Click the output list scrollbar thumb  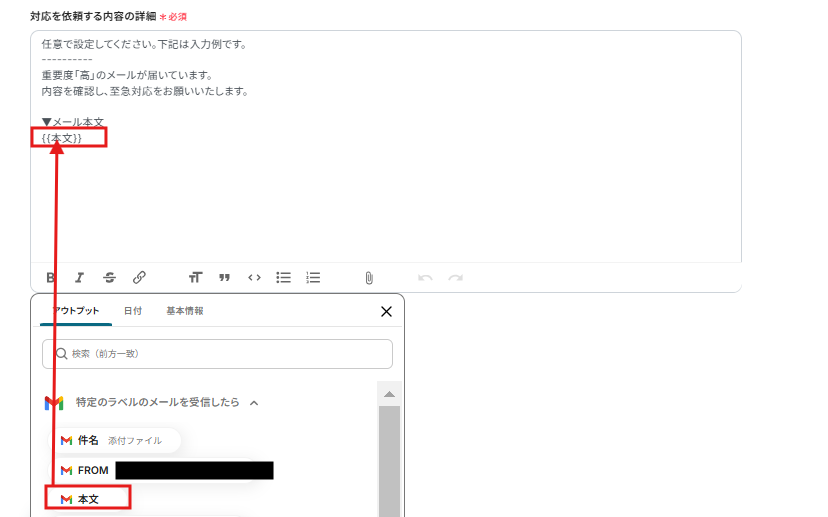[389, 461]
